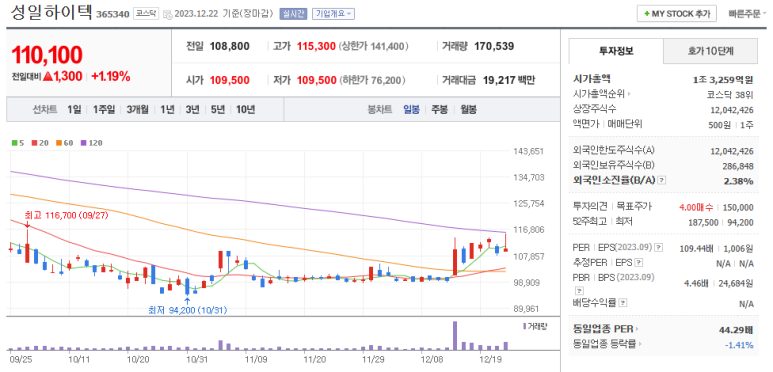The width and height of the screenshot is (773, 372).
Task: Click the 상한가 141,400 text
Action: click(x=374, y=46)
